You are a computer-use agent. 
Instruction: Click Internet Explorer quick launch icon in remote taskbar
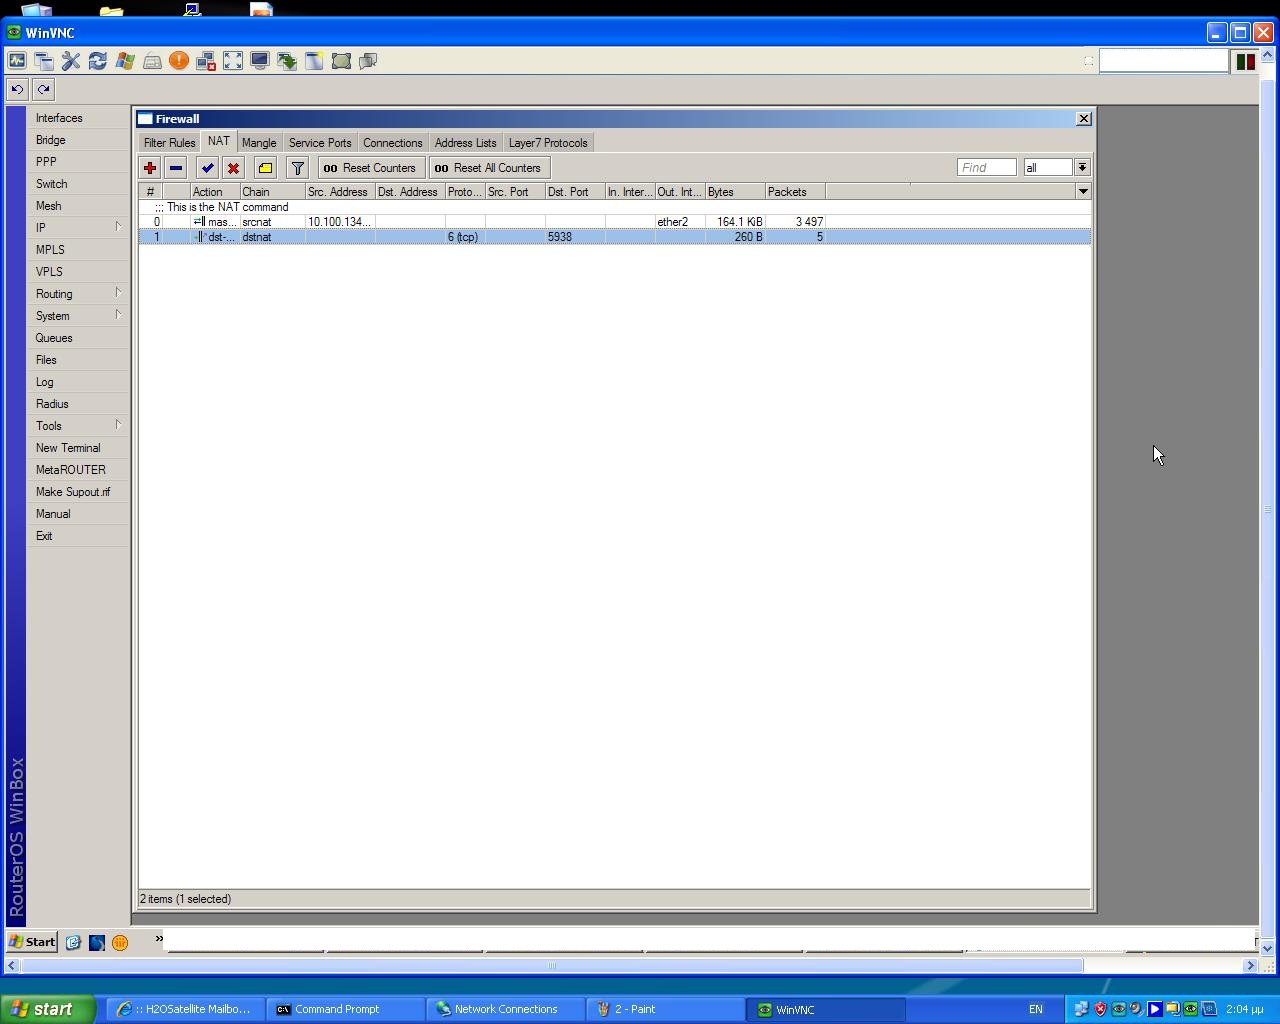point(73,942)
